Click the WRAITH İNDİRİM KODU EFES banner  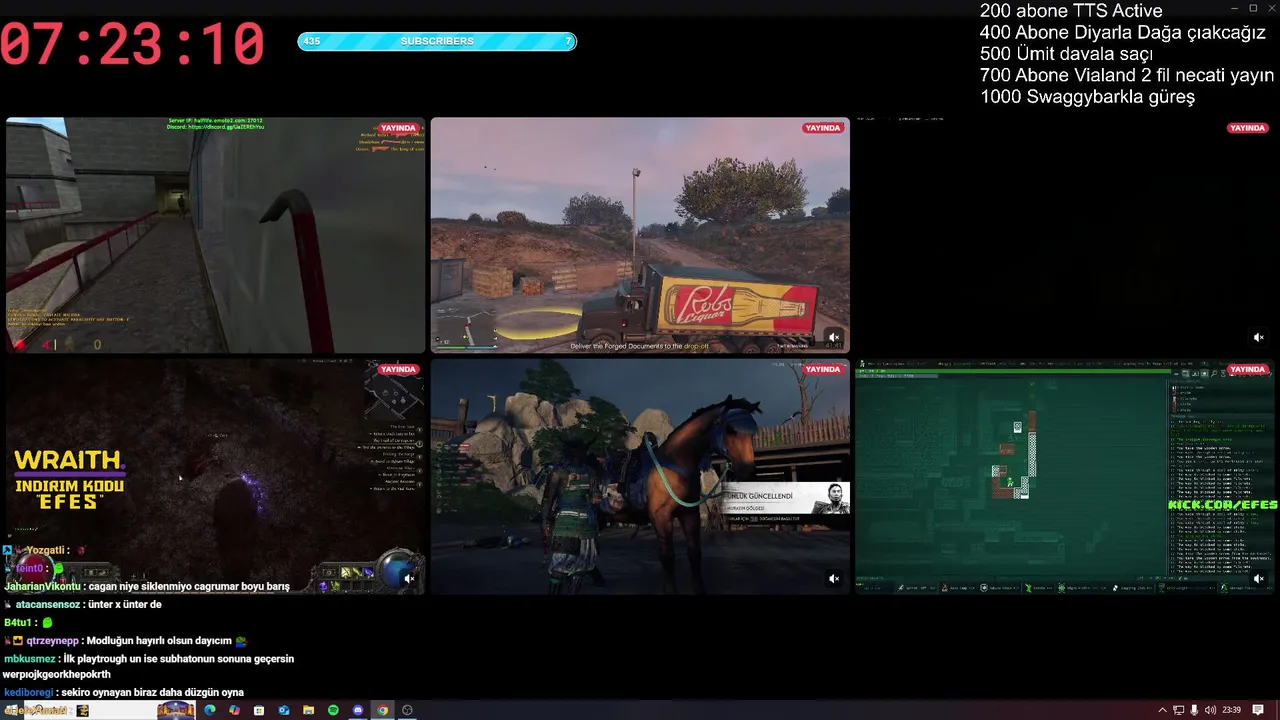point(69,480)
